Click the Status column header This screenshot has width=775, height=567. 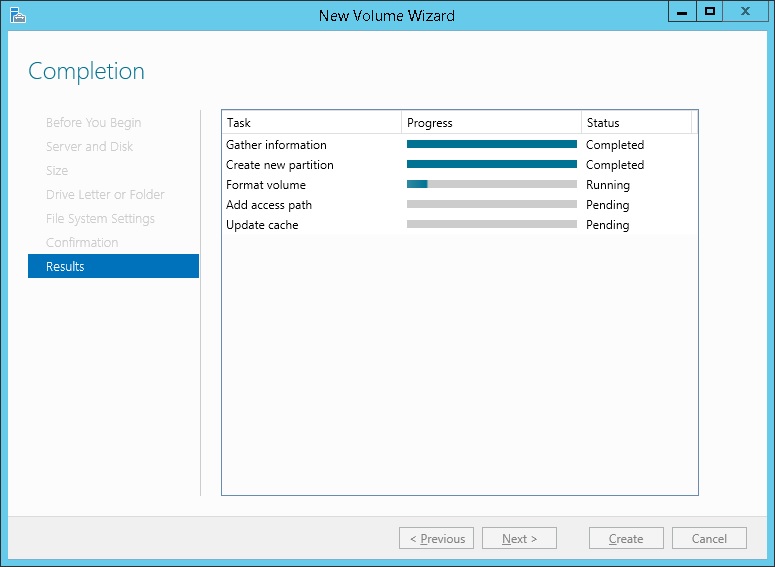click(x=635, y=123)
